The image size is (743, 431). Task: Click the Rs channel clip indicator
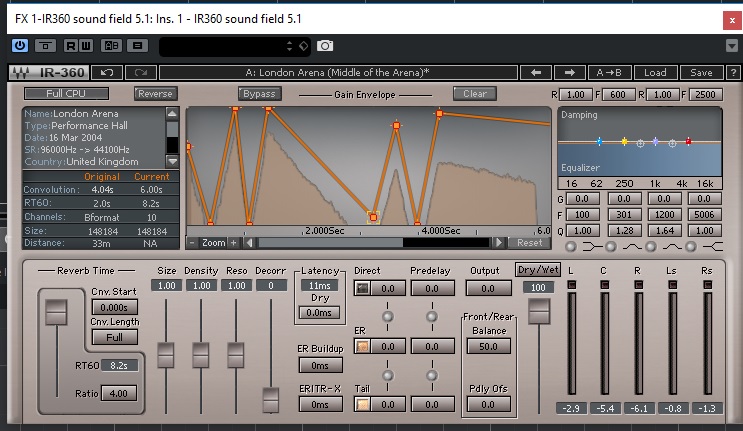tap(707, 285)
